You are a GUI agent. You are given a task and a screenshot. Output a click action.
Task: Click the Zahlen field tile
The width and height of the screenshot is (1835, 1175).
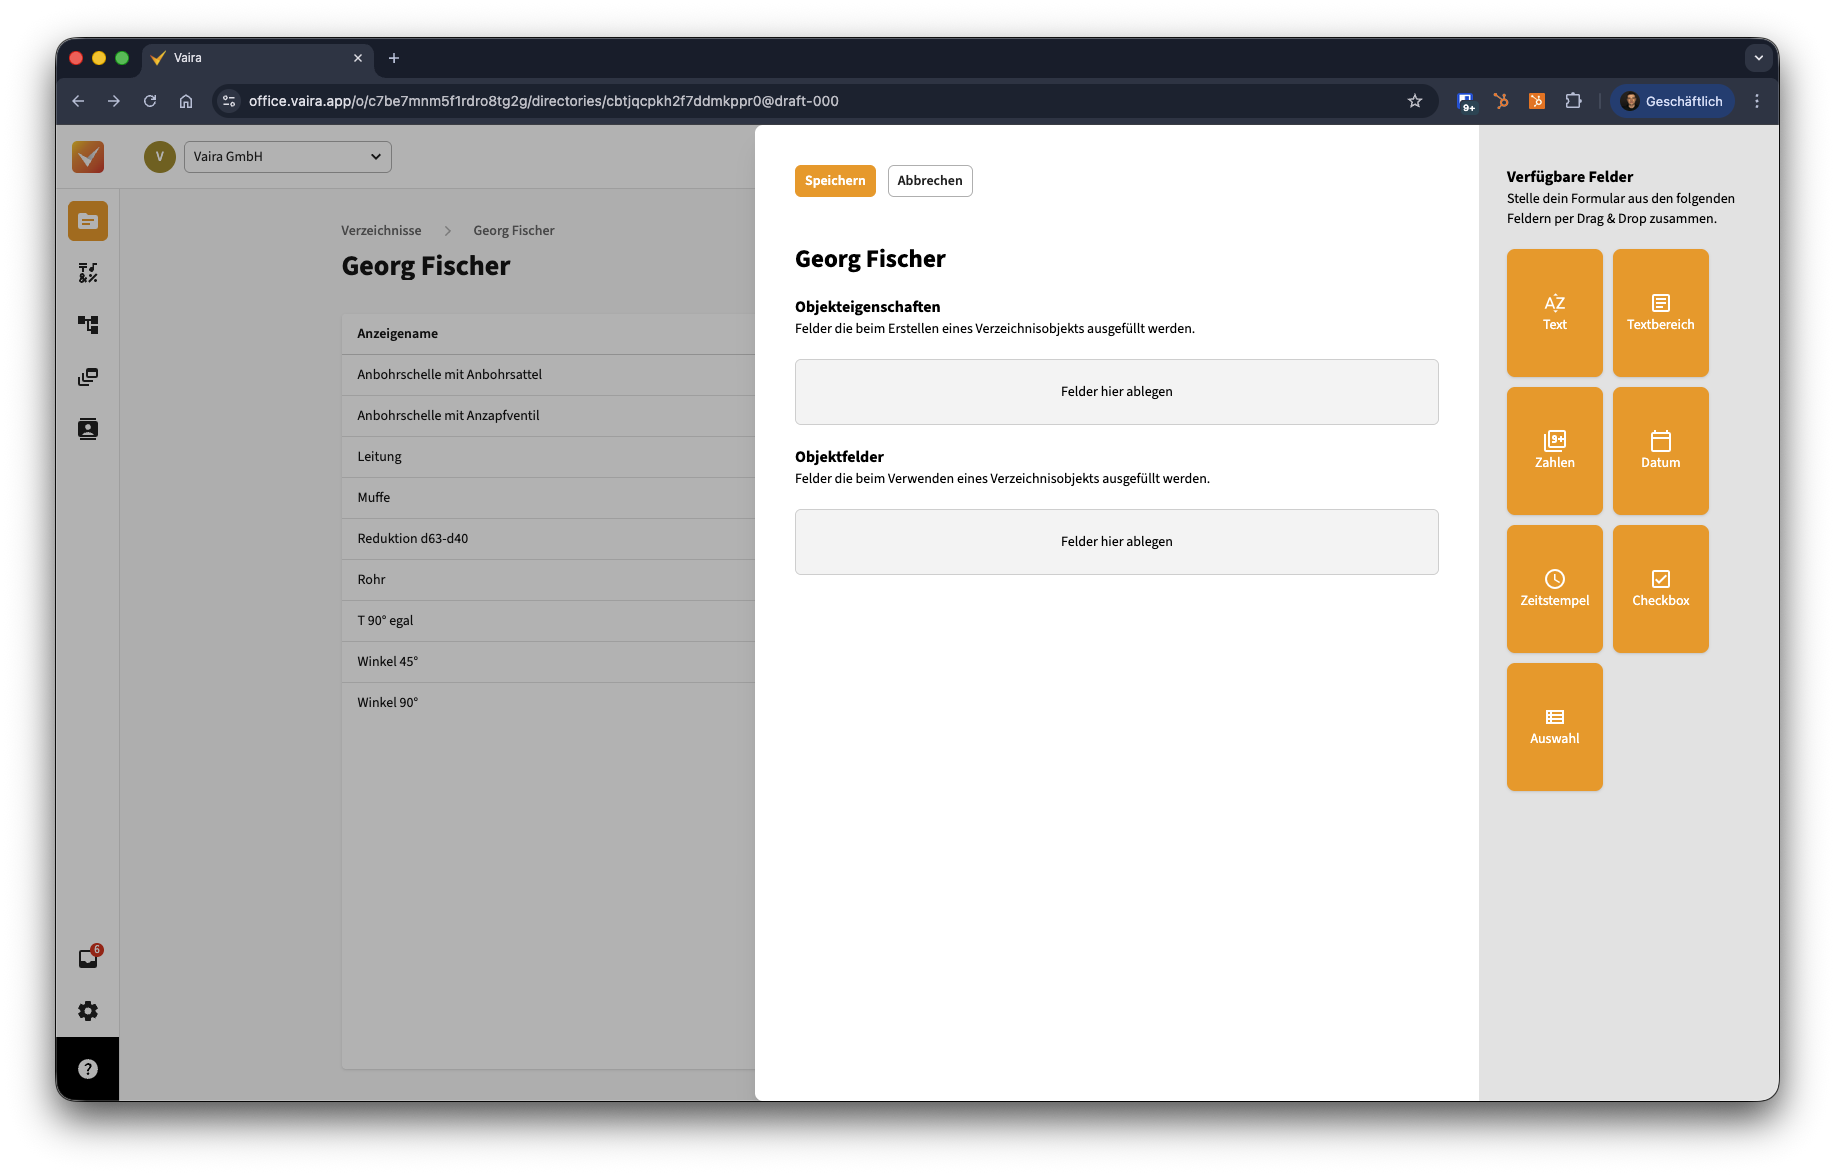(x=1554, y=451)
